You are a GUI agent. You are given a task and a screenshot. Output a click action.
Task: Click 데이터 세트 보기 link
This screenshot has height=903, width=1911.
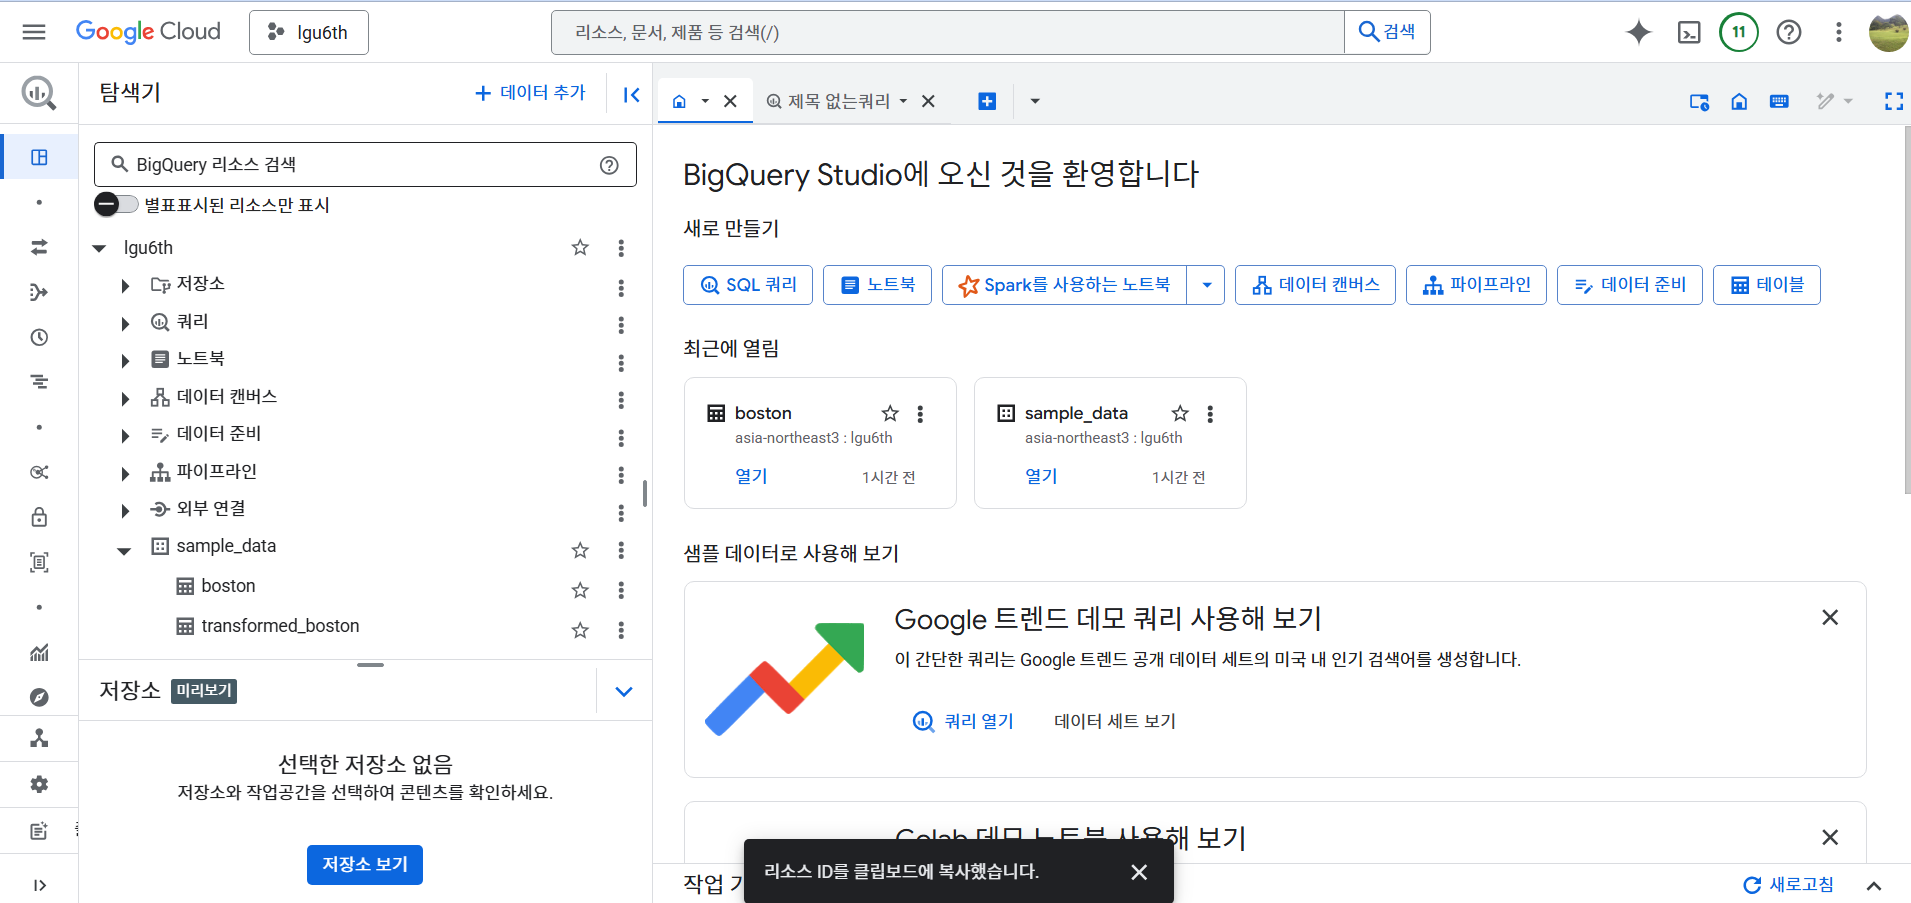coord(1115,721)
